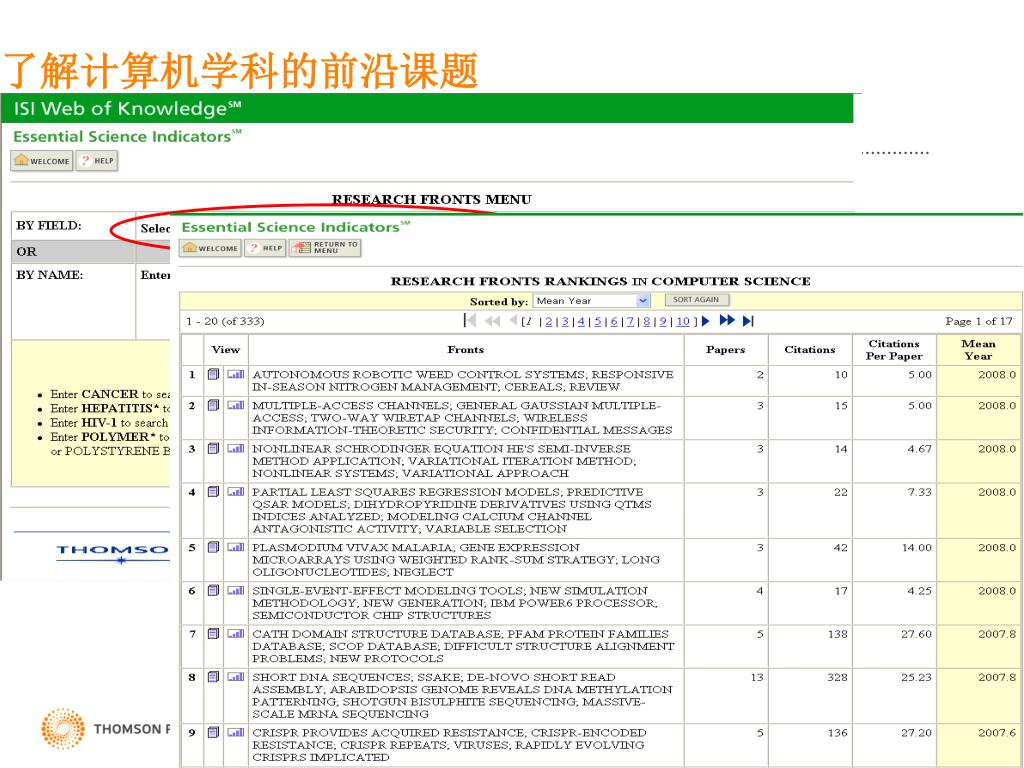This screenshot has width=1024, height=768.
Task: Go to next page arrow
Action: point(705,321)
